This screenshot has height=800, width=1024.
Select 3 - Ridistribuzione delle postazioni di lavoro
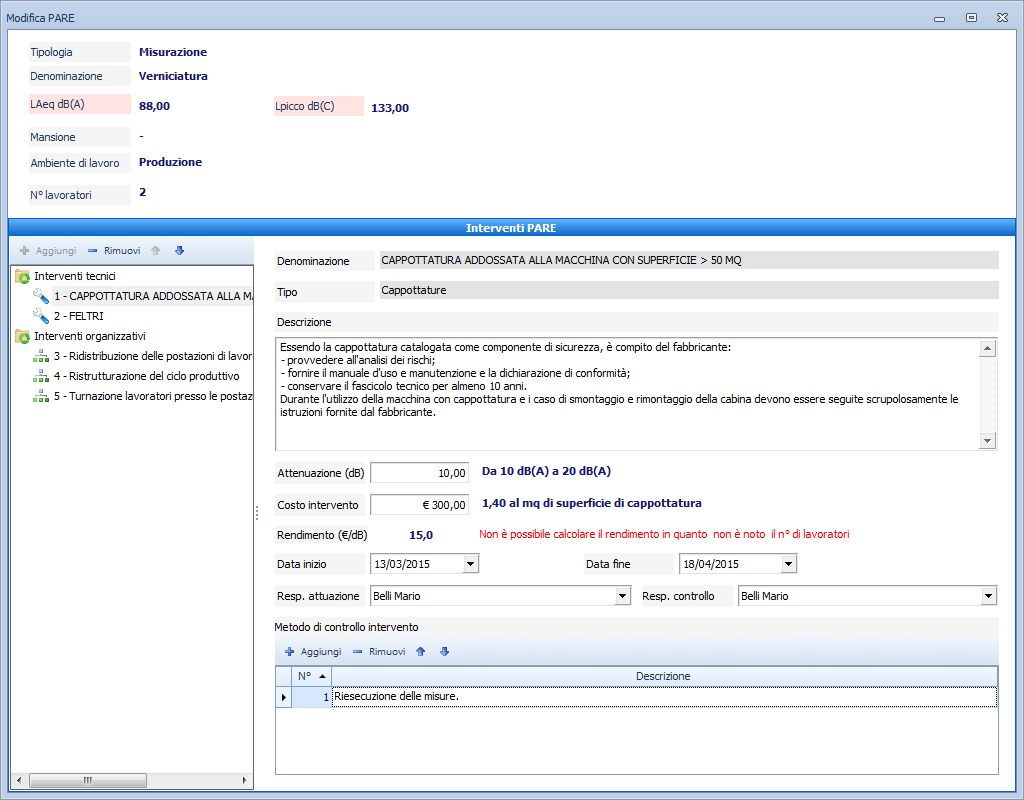tap(153, 357)
